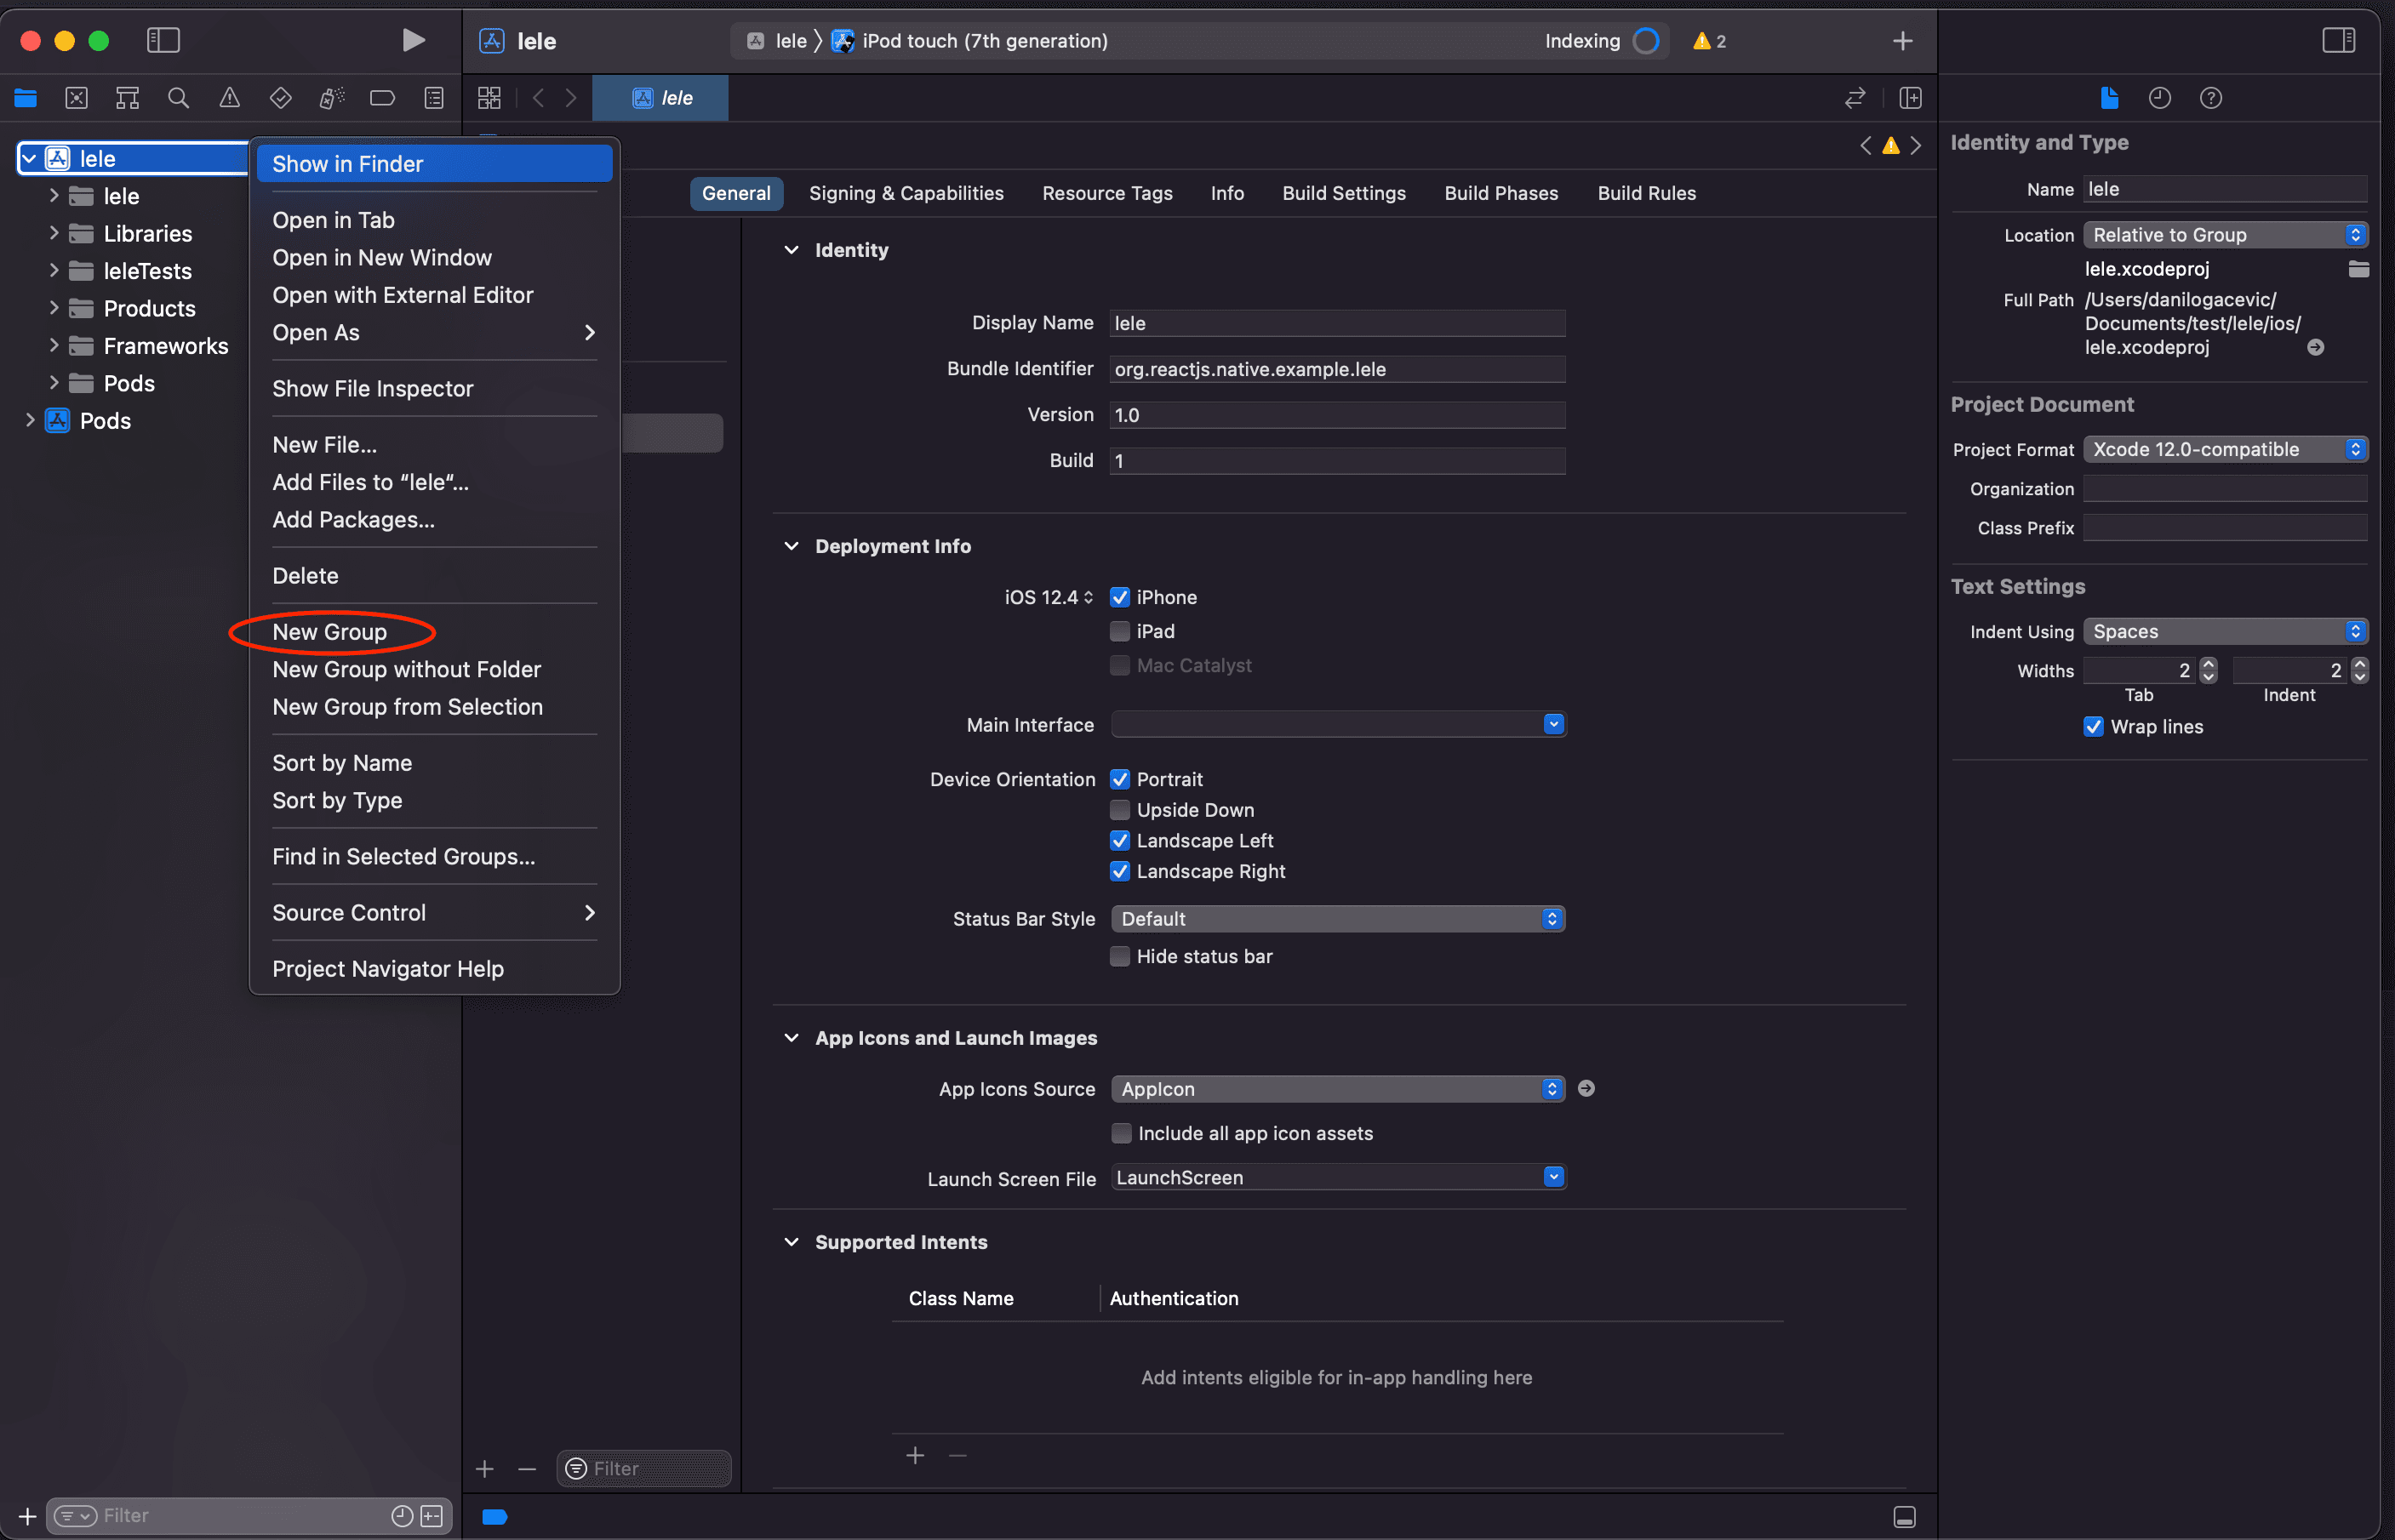The width and height of the screenshot is (2395, 1540).
Task: Open the Project navigator folder icon
Action: tap(26, 98)
